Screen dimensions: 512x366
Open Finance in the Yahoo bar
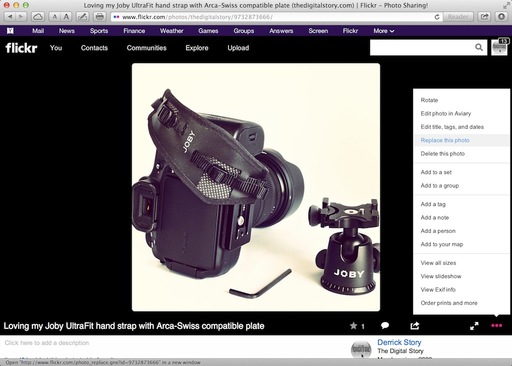tap(134, 31)
